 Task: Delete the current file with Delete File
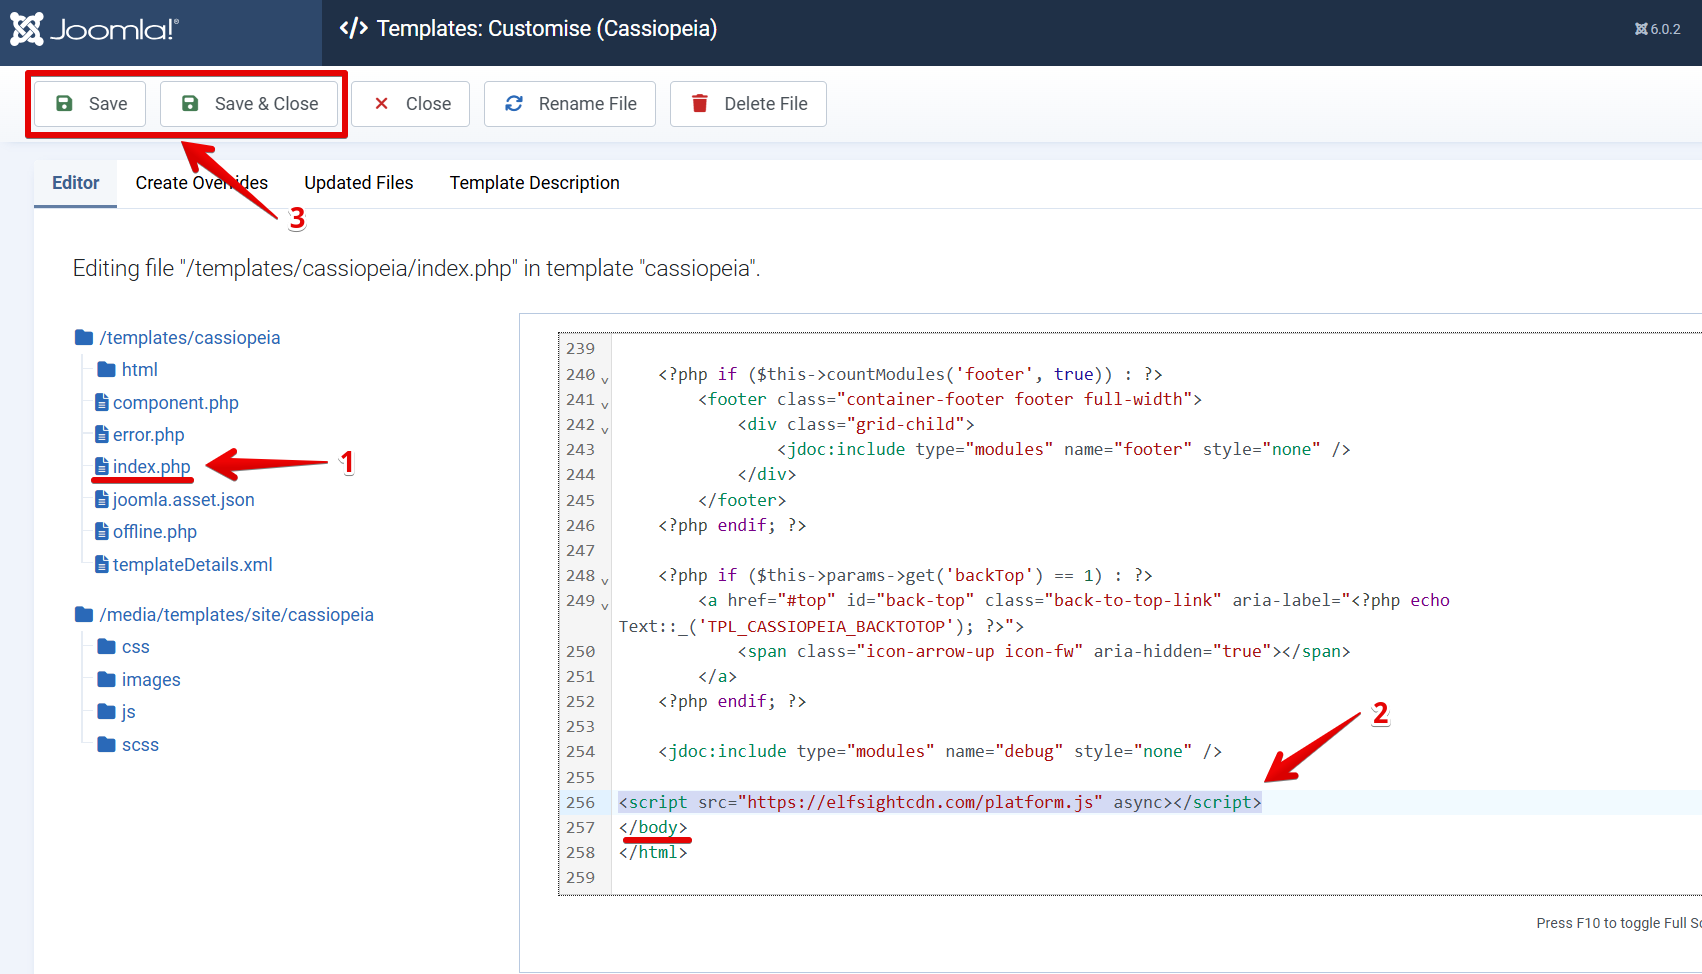click(748, 104)
